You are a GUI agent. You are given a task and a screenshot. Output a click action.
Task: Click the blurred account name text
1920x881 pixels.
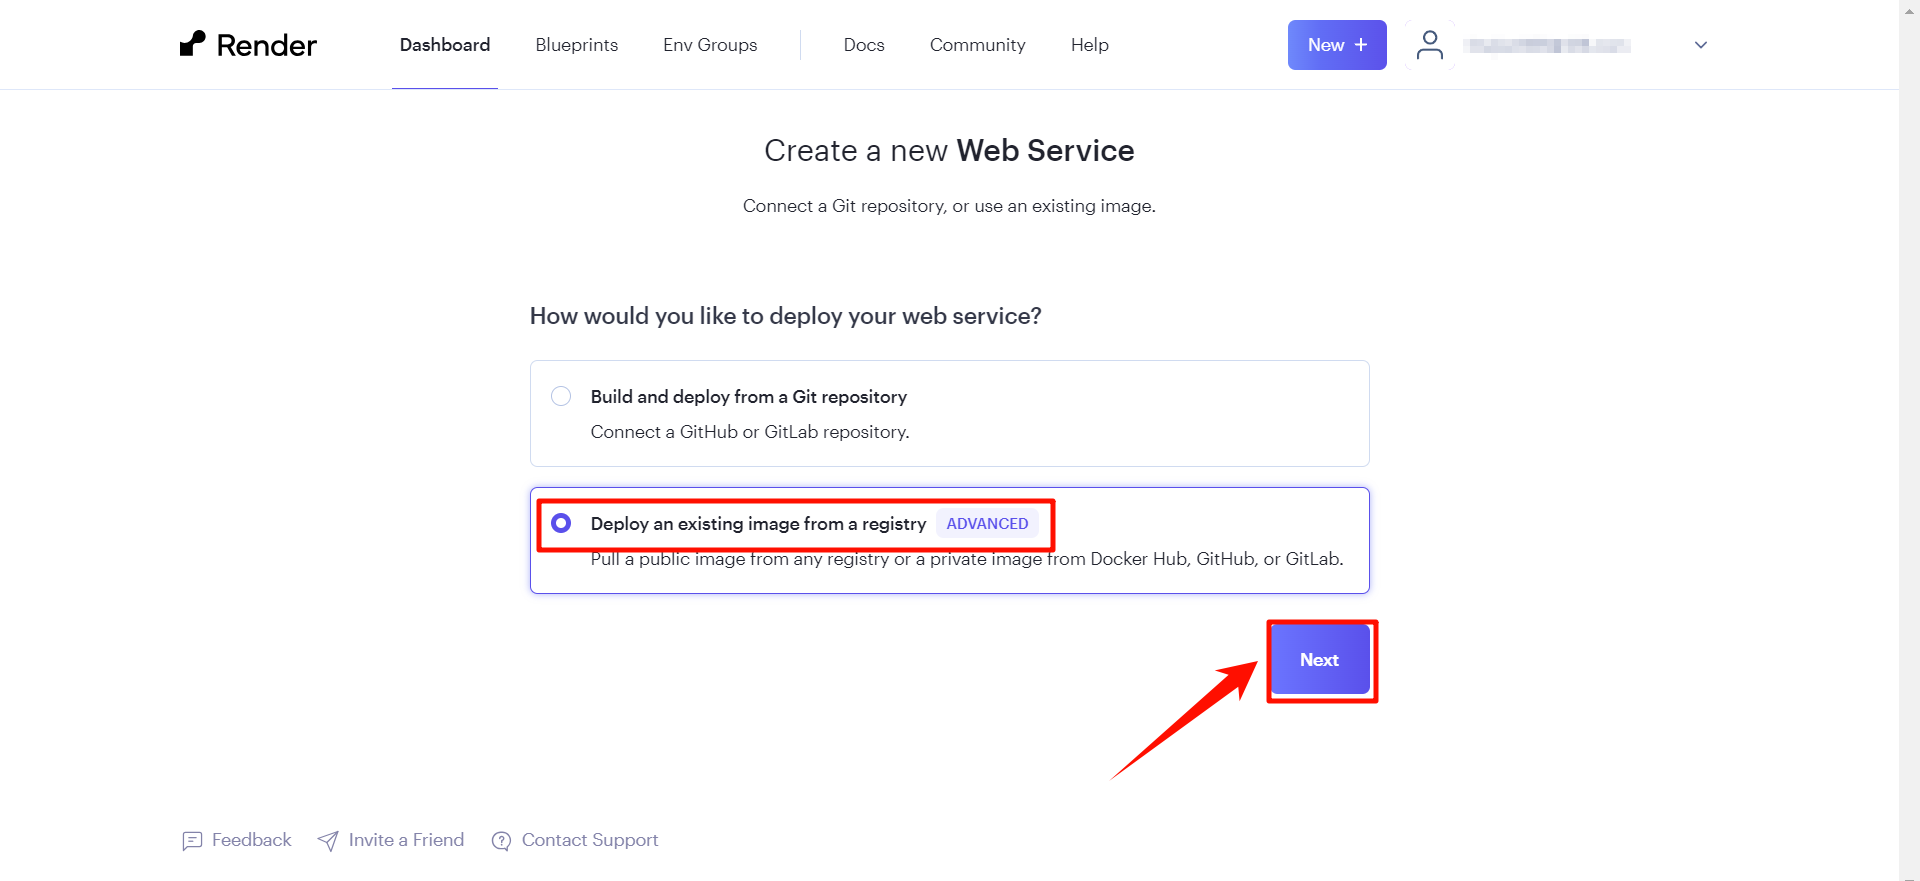[x=1547, y=45]
